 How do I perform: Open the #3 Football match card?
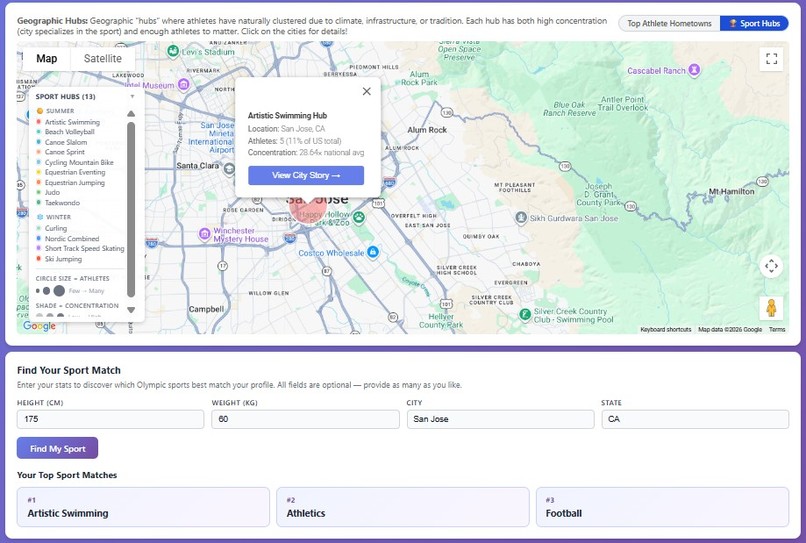(x=662, y=507)
